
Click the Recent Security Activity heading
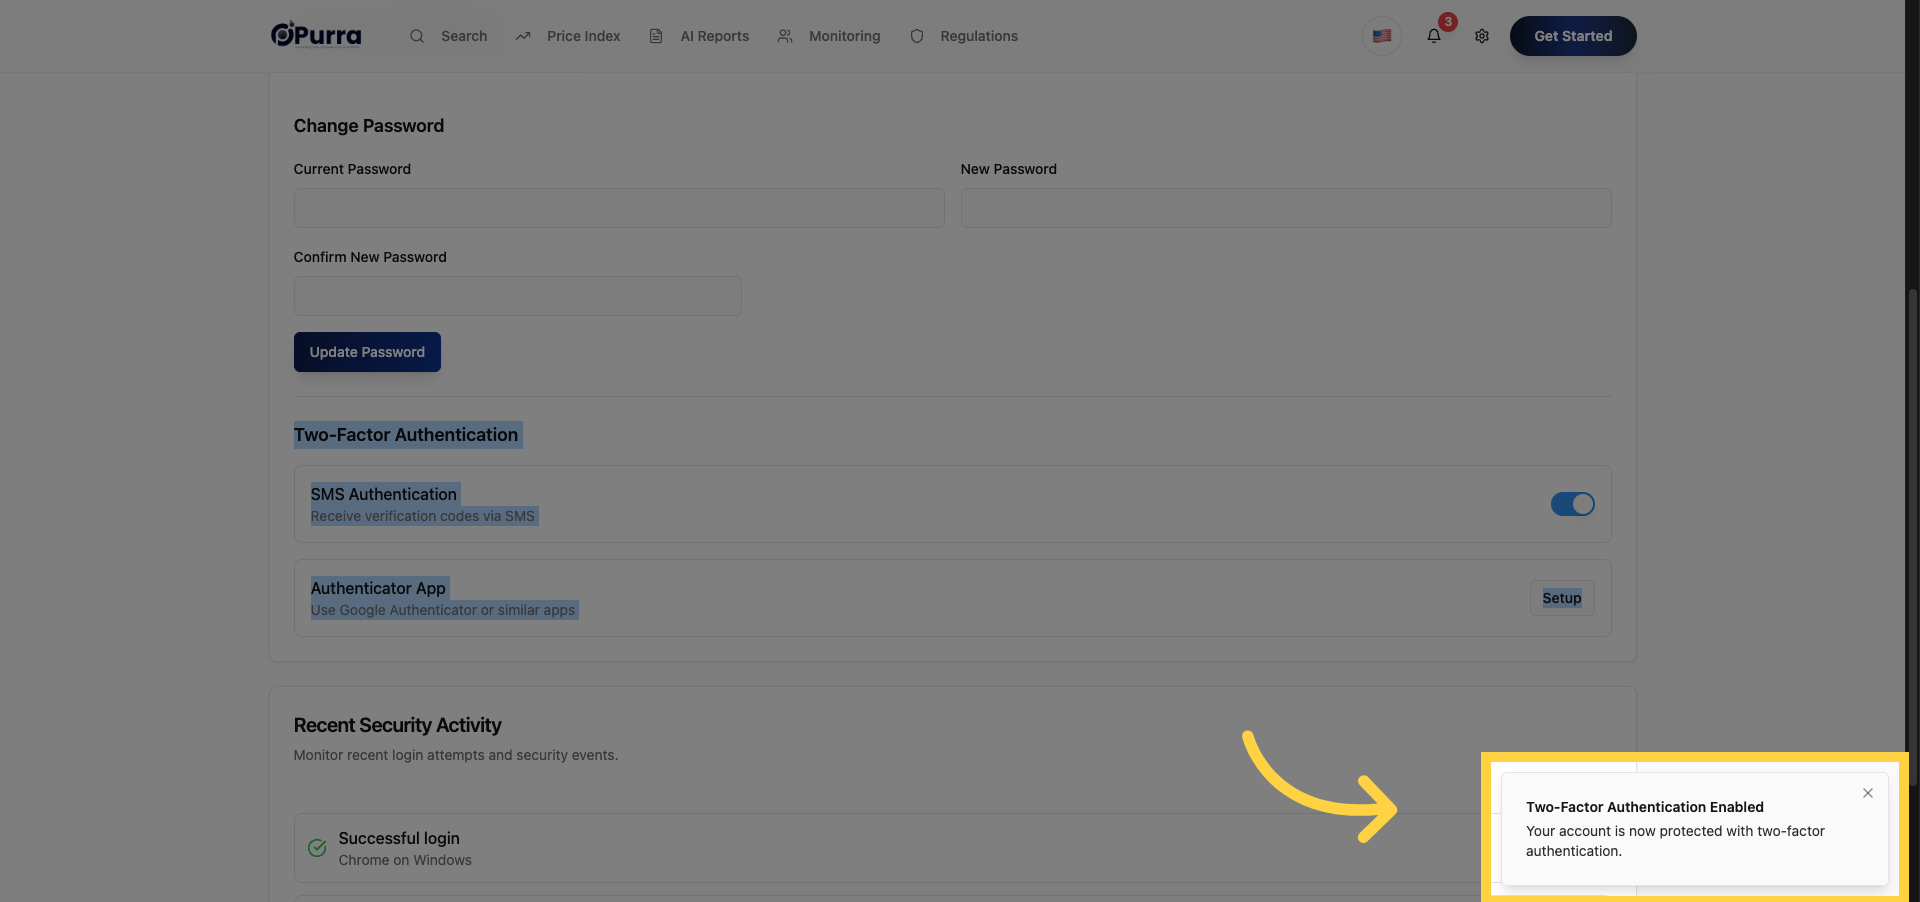[x=397, y=725]
